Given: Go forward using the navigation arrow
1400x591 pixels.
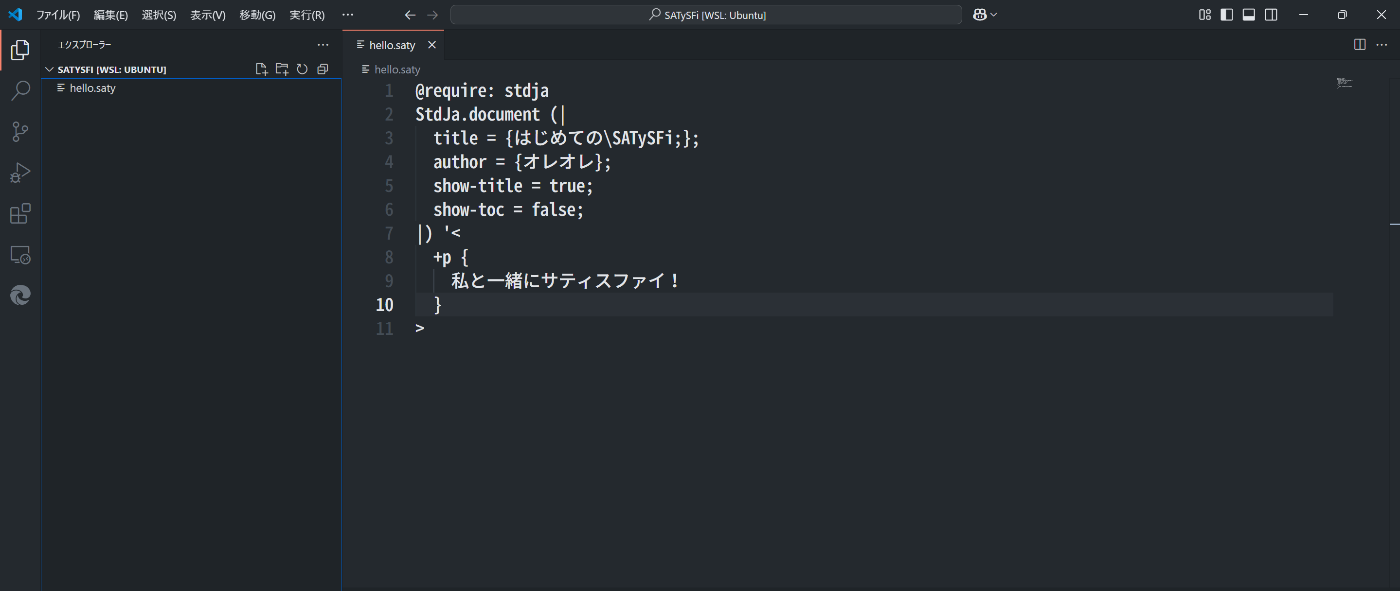Looking at the screenshot, I should click(x=432, y=15).
